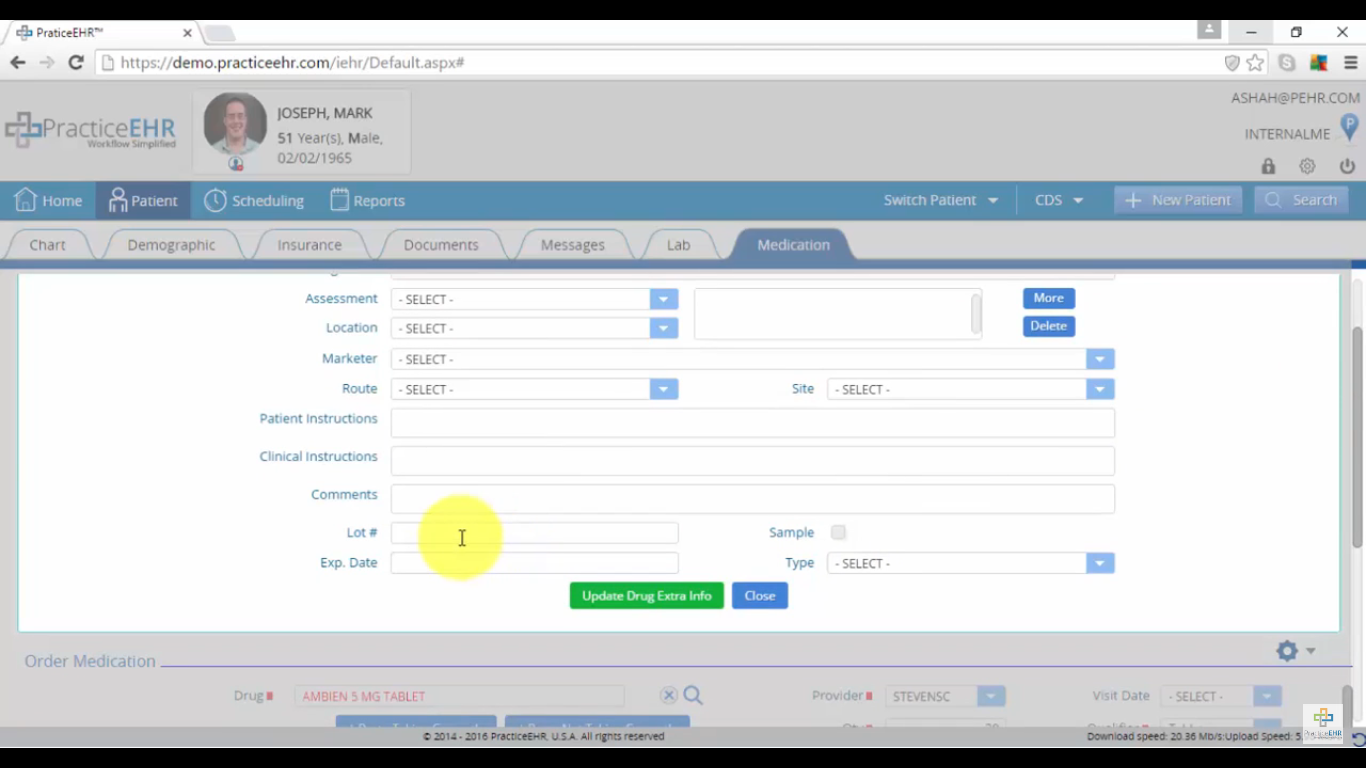Switch to the Lab tab

[x=678, y=245]
